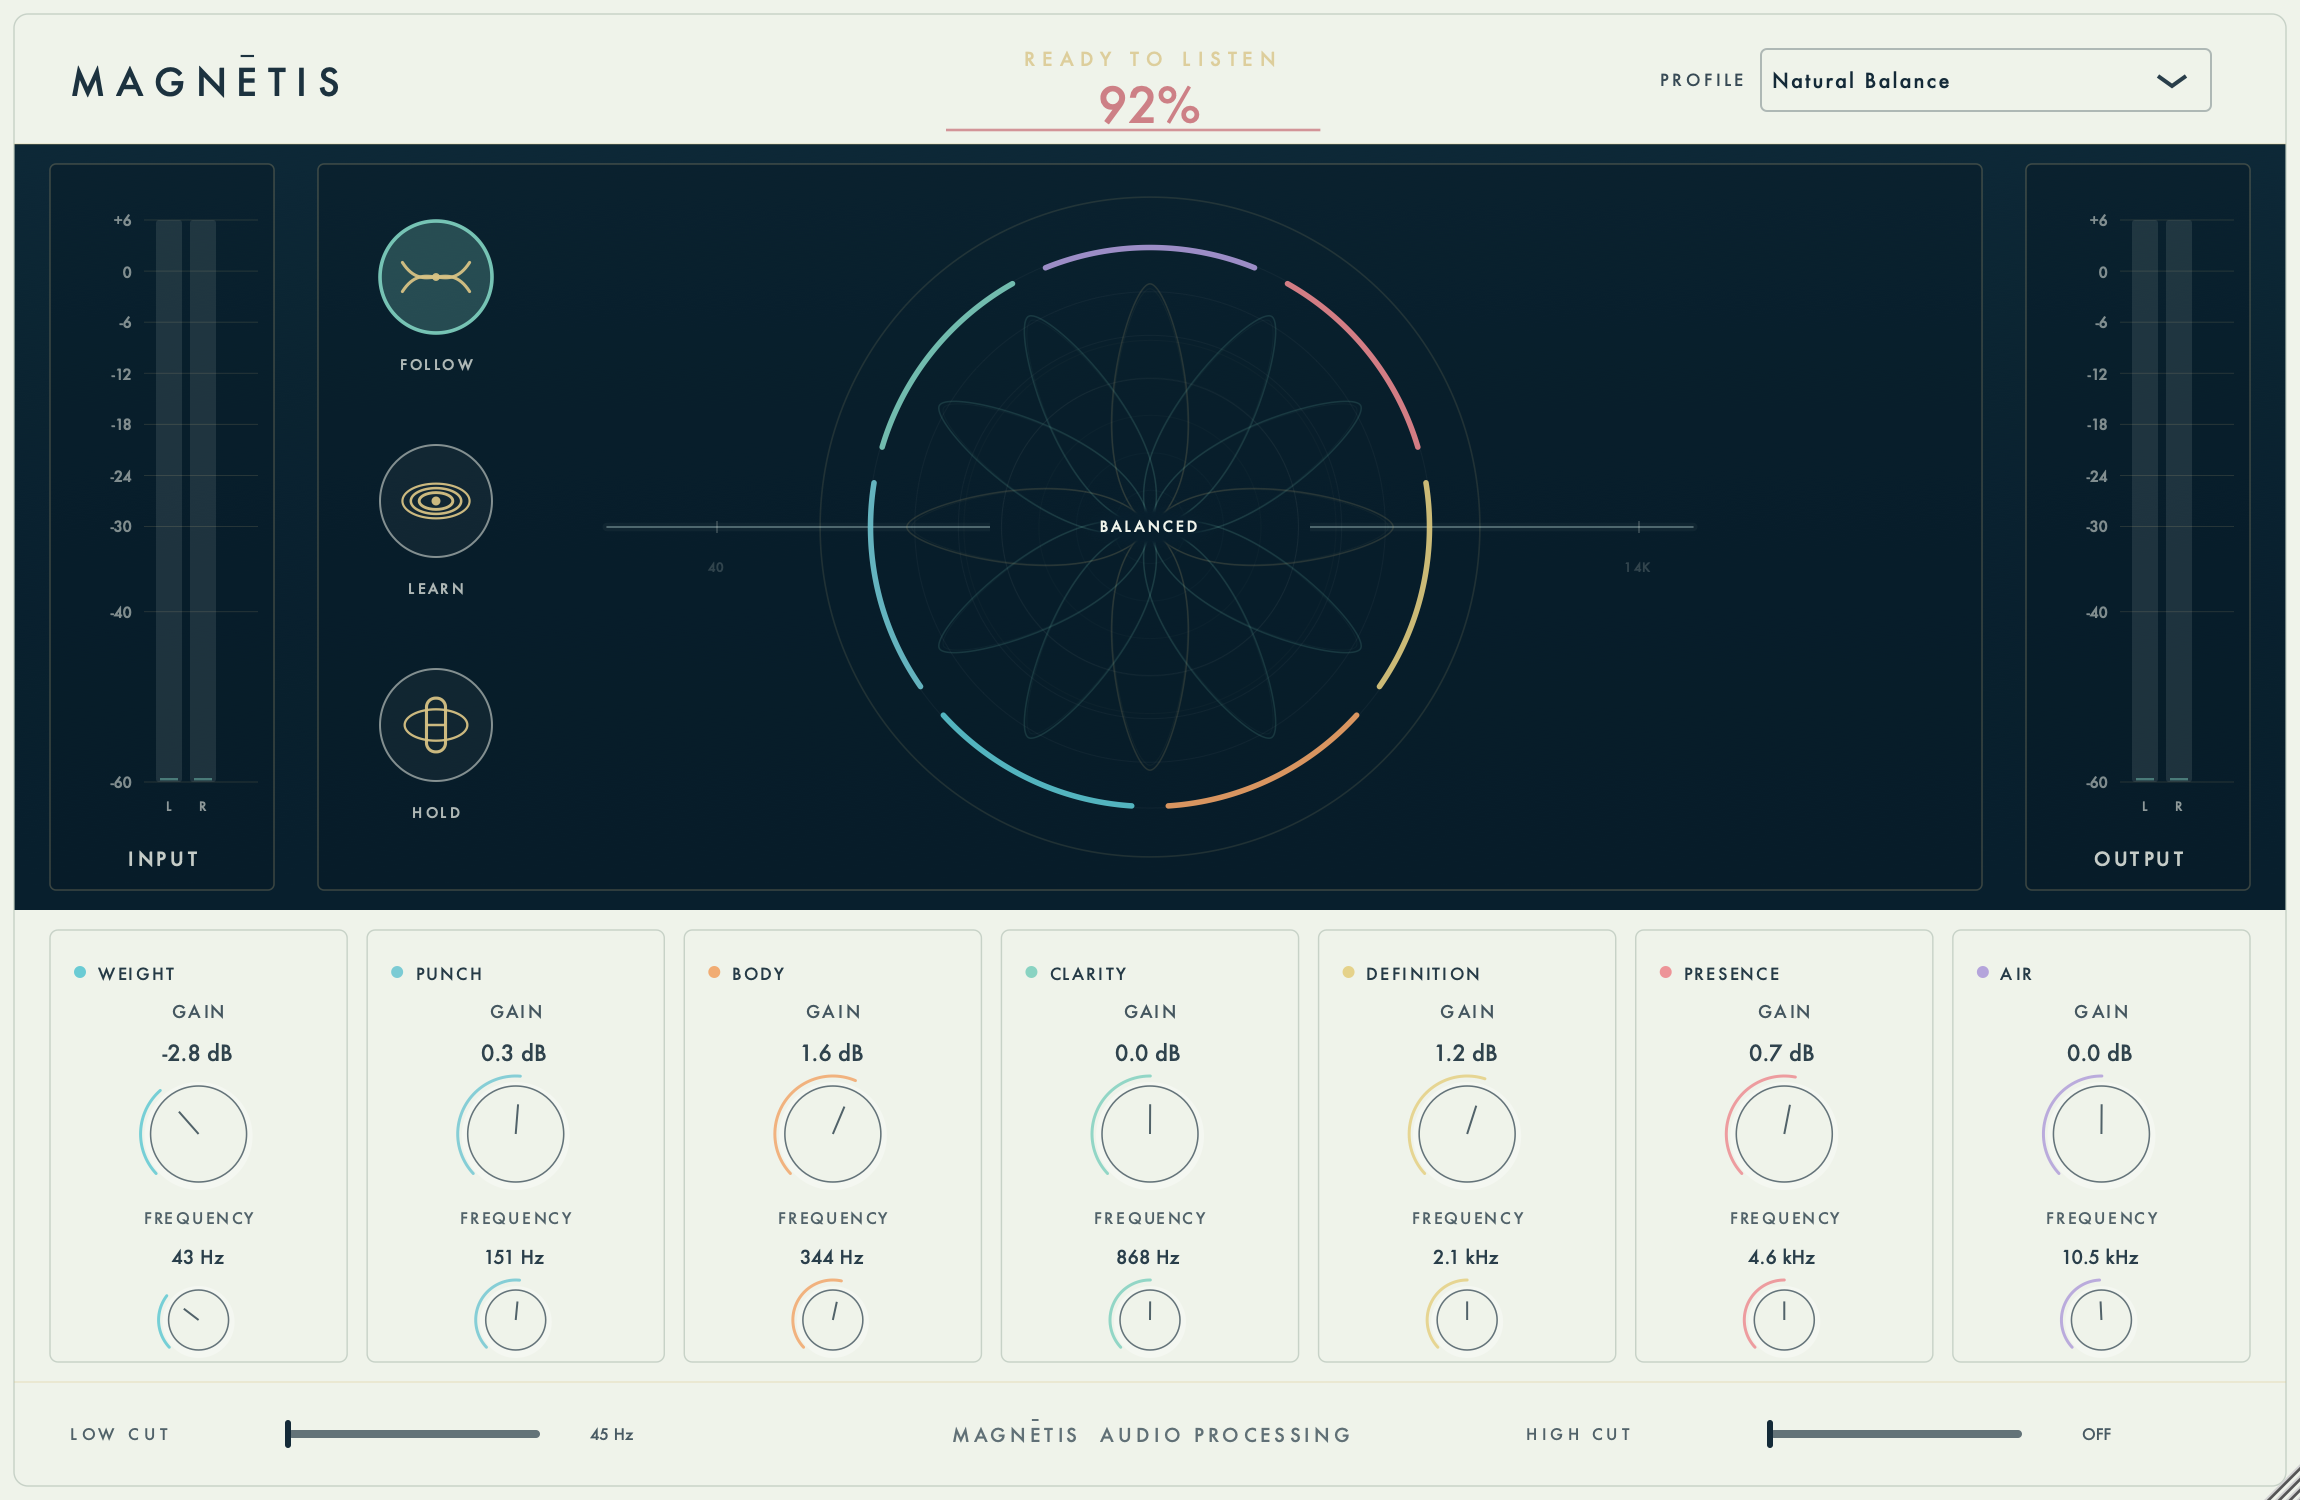Toggle the Clarity band dot

pos(1031,972)
